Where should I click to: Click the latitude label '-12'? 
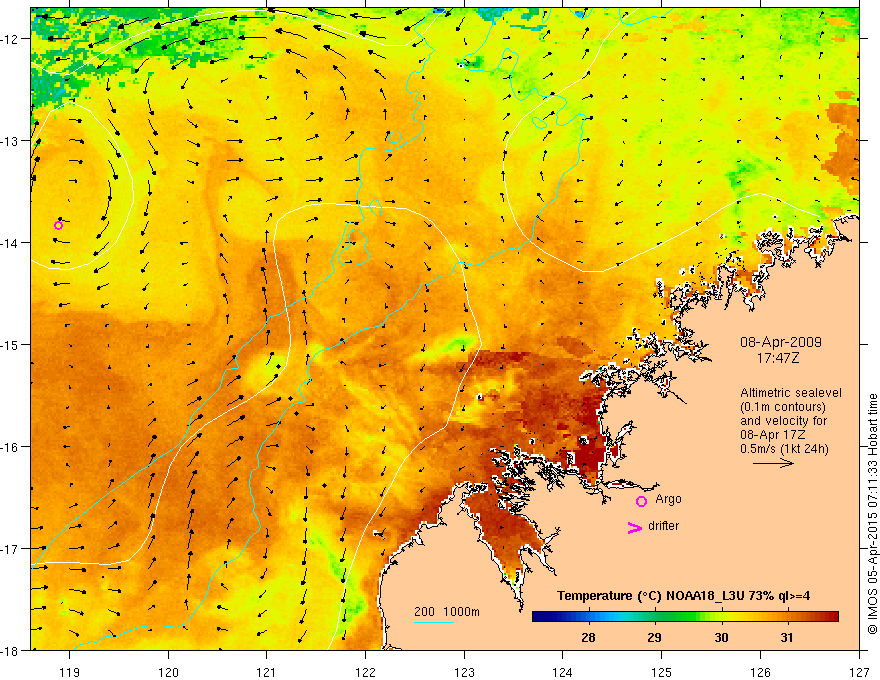(x=11, y=39)
